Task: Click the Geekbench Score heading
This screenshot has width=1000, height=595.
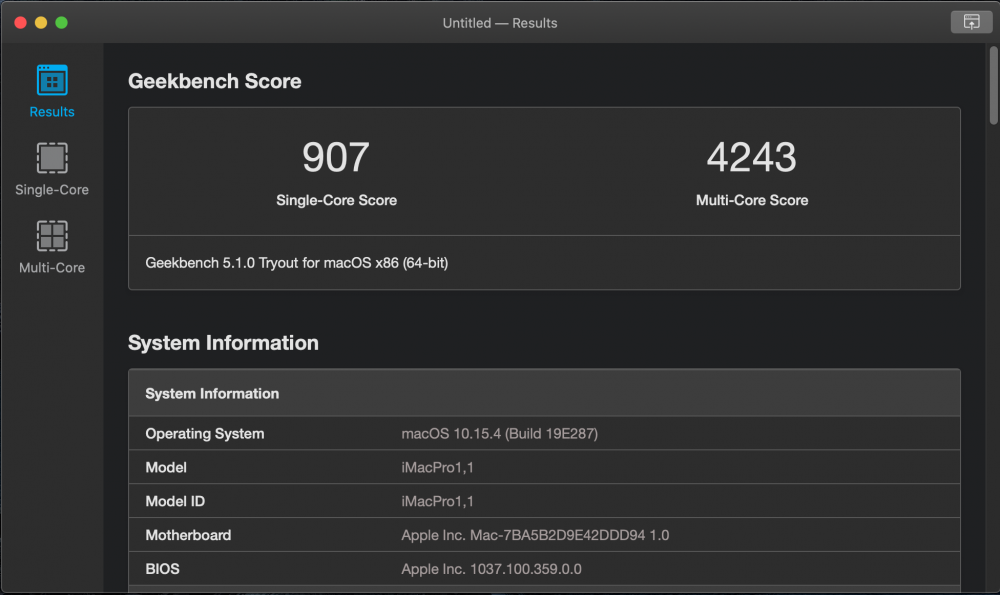Action: 214,81
